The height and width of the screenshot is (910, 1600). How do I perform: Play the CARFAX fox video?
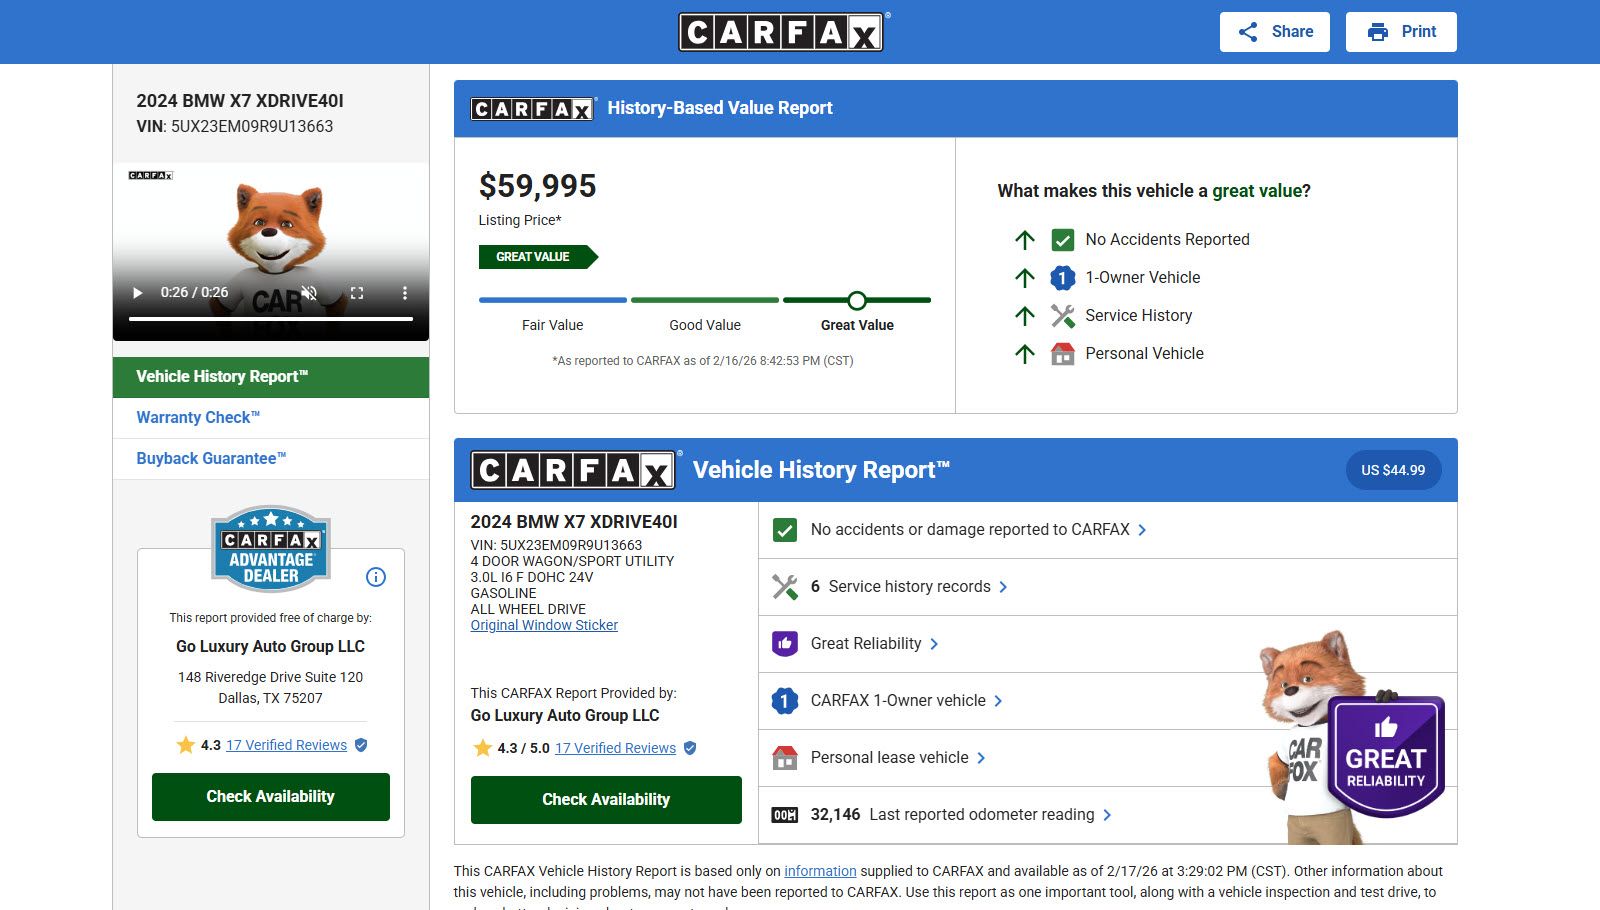click(x=138, y=293)
